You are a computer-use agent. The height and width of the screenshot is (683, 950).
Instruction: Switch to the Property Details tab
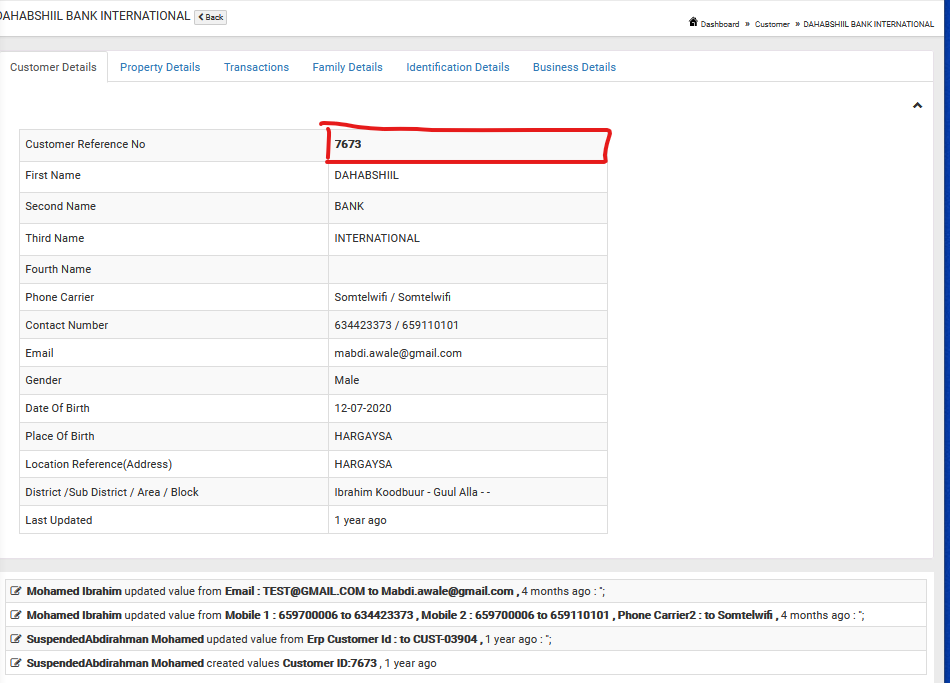pos(160,67)
